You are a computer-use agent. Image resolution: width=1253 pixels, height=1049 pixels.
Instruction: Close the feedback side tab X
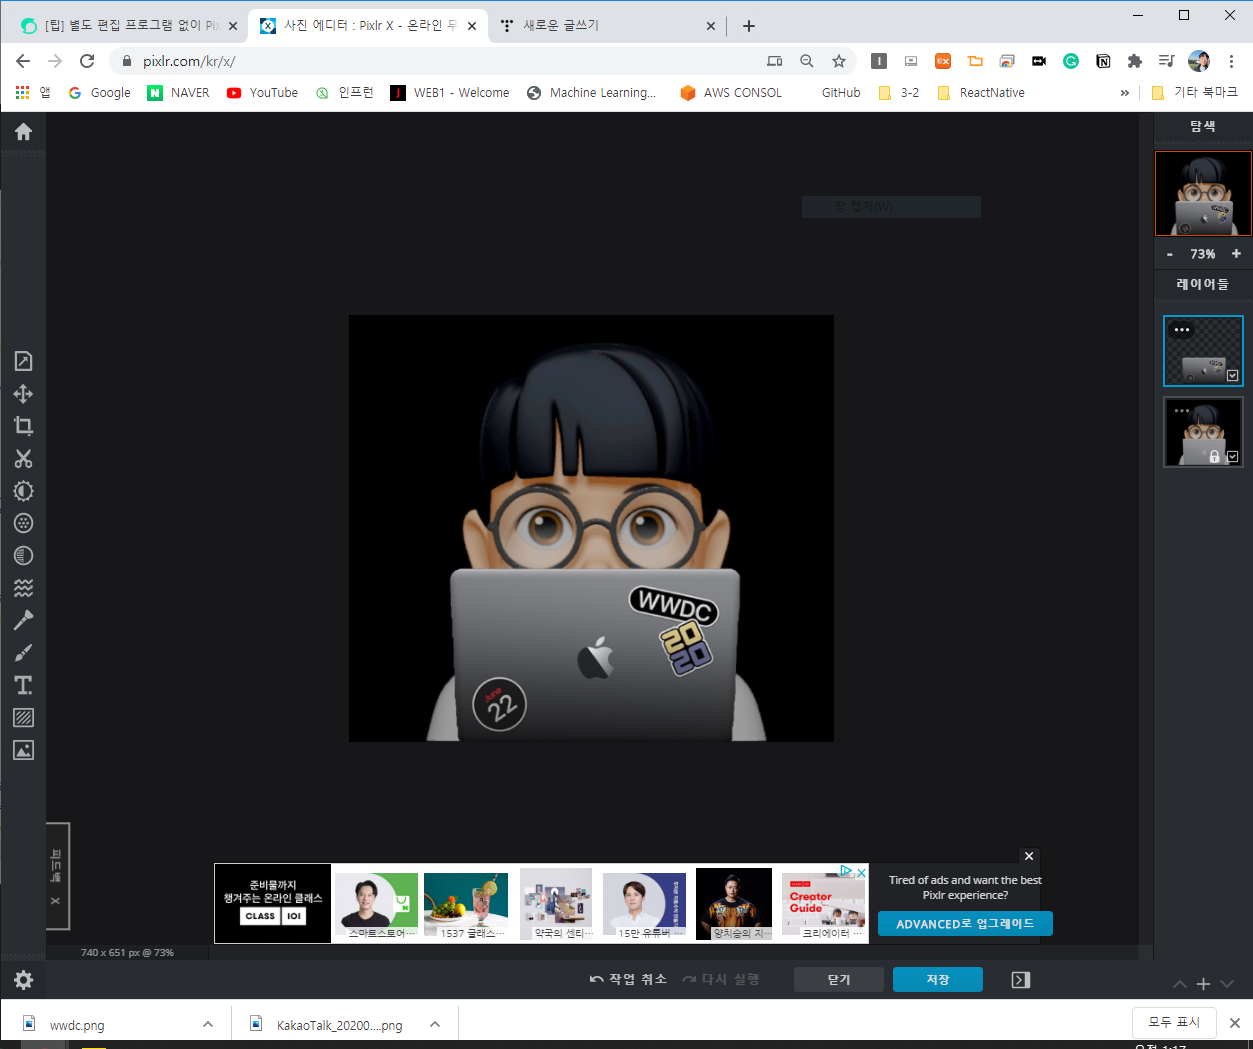(x=55, y=901)
